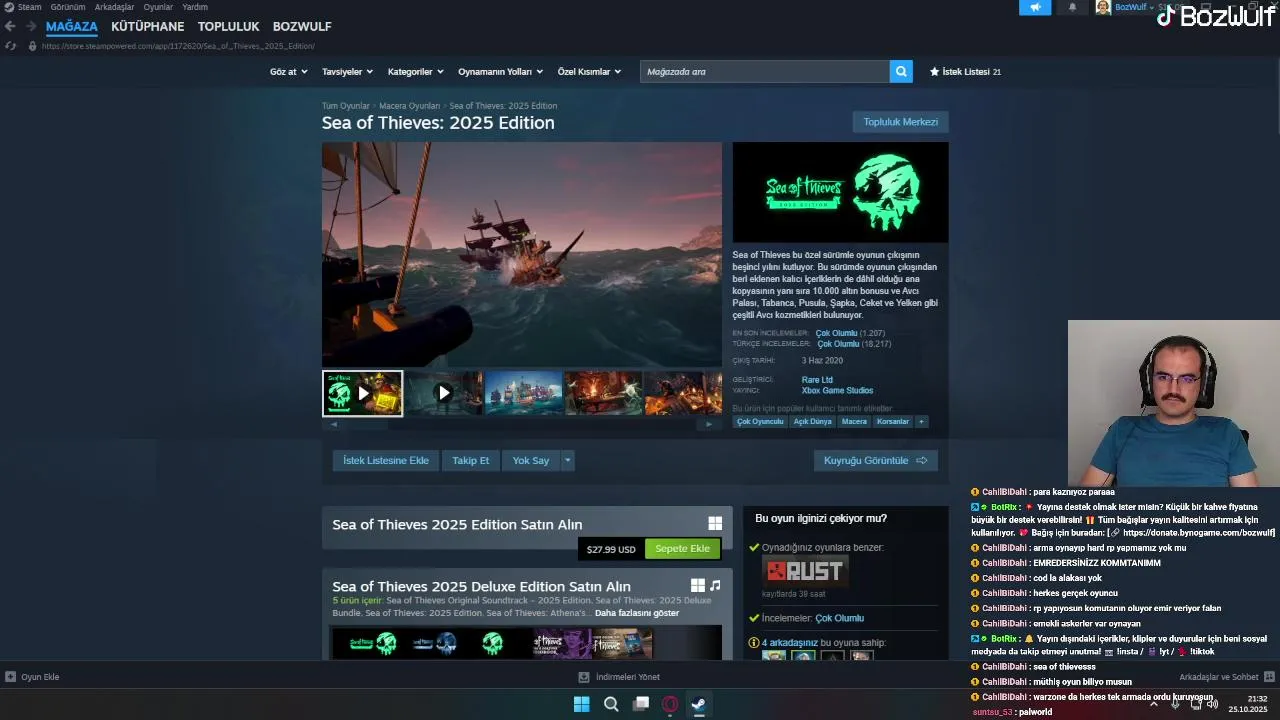Open the Görünüm menu

pos(68,7)
